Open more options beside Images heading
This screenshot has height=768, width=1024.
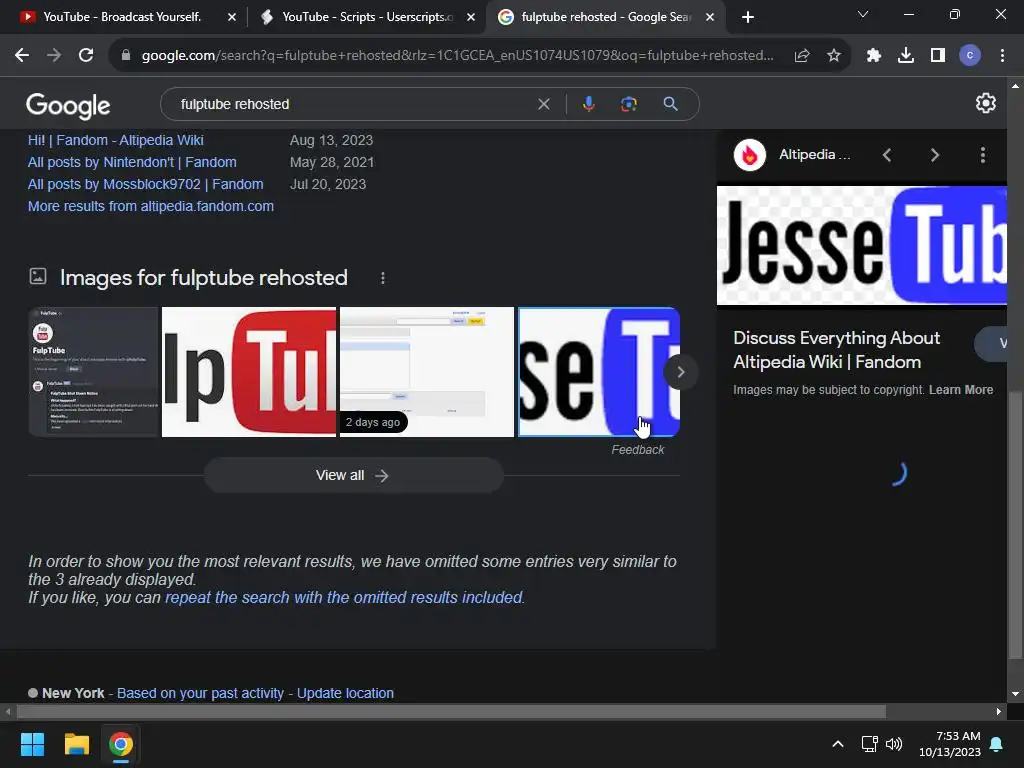click(x=383, y=278)
